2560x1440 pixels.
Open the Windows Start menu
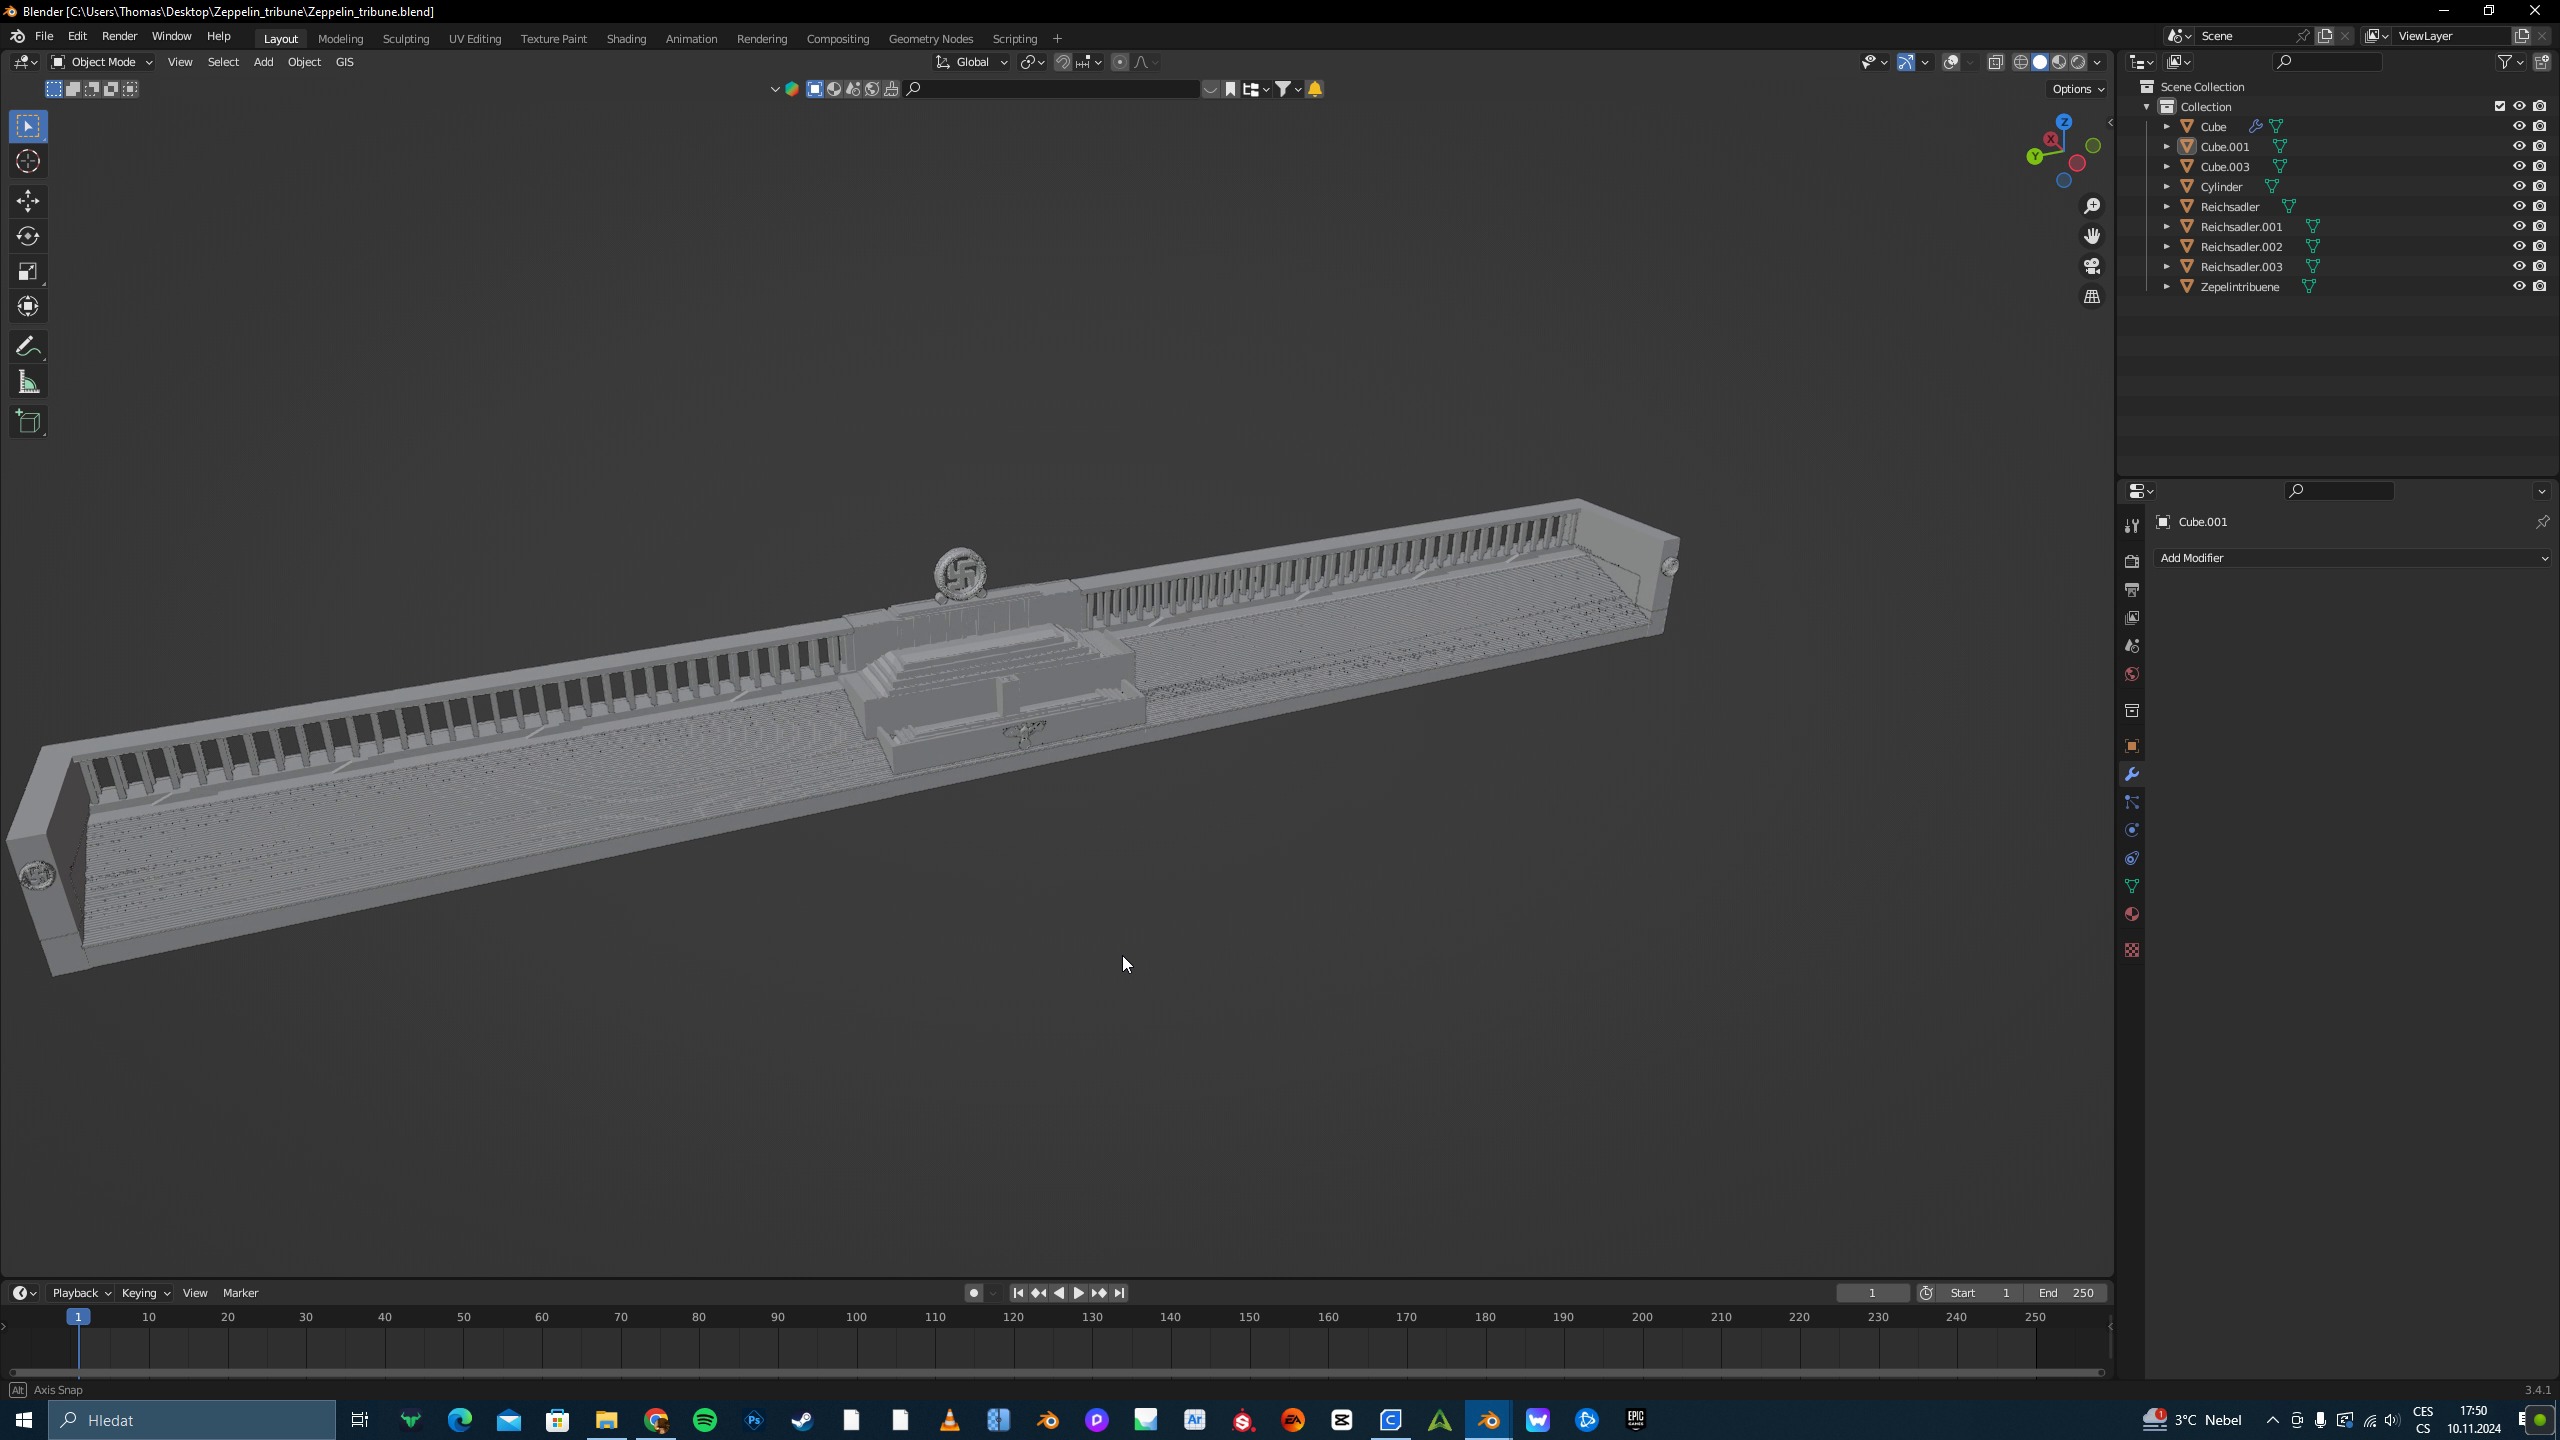tap(24, 1420)
